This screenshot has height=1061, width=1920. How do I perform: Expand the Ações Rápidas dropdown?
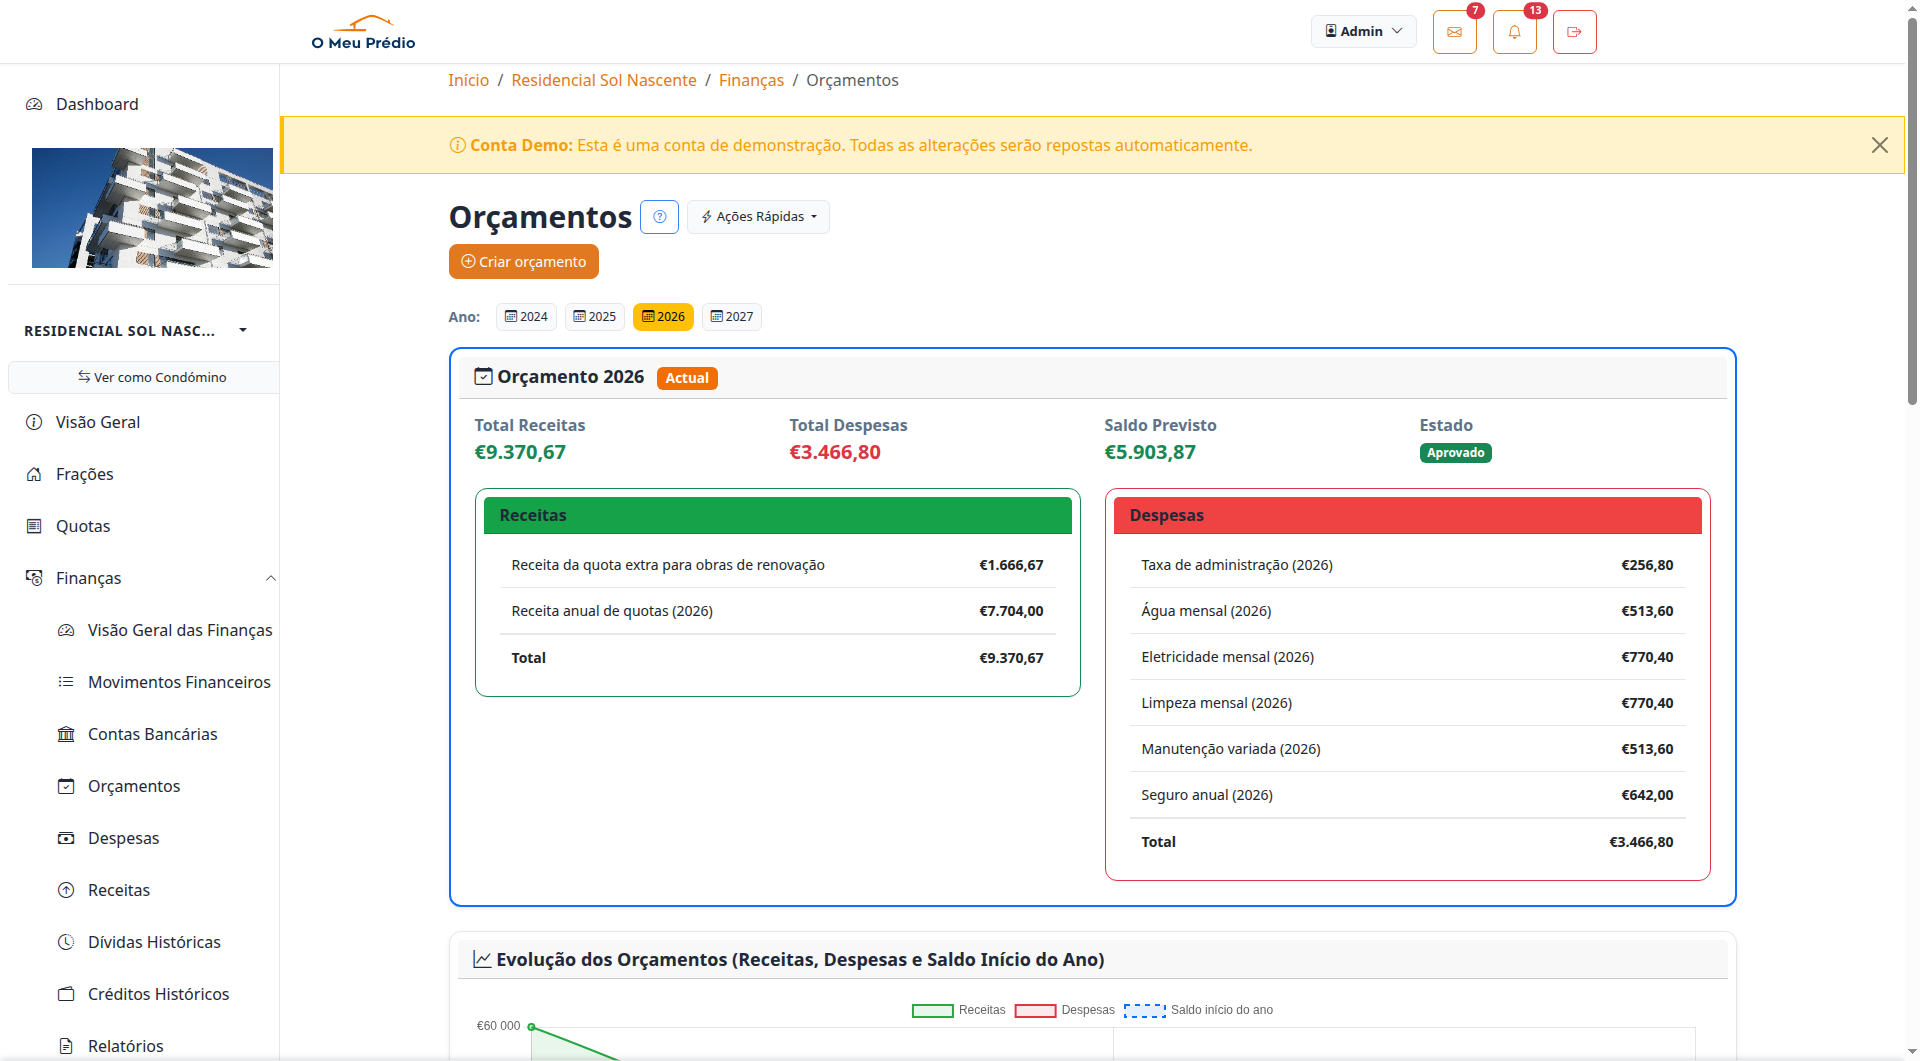pyautogui.click(x=758, y=217)
